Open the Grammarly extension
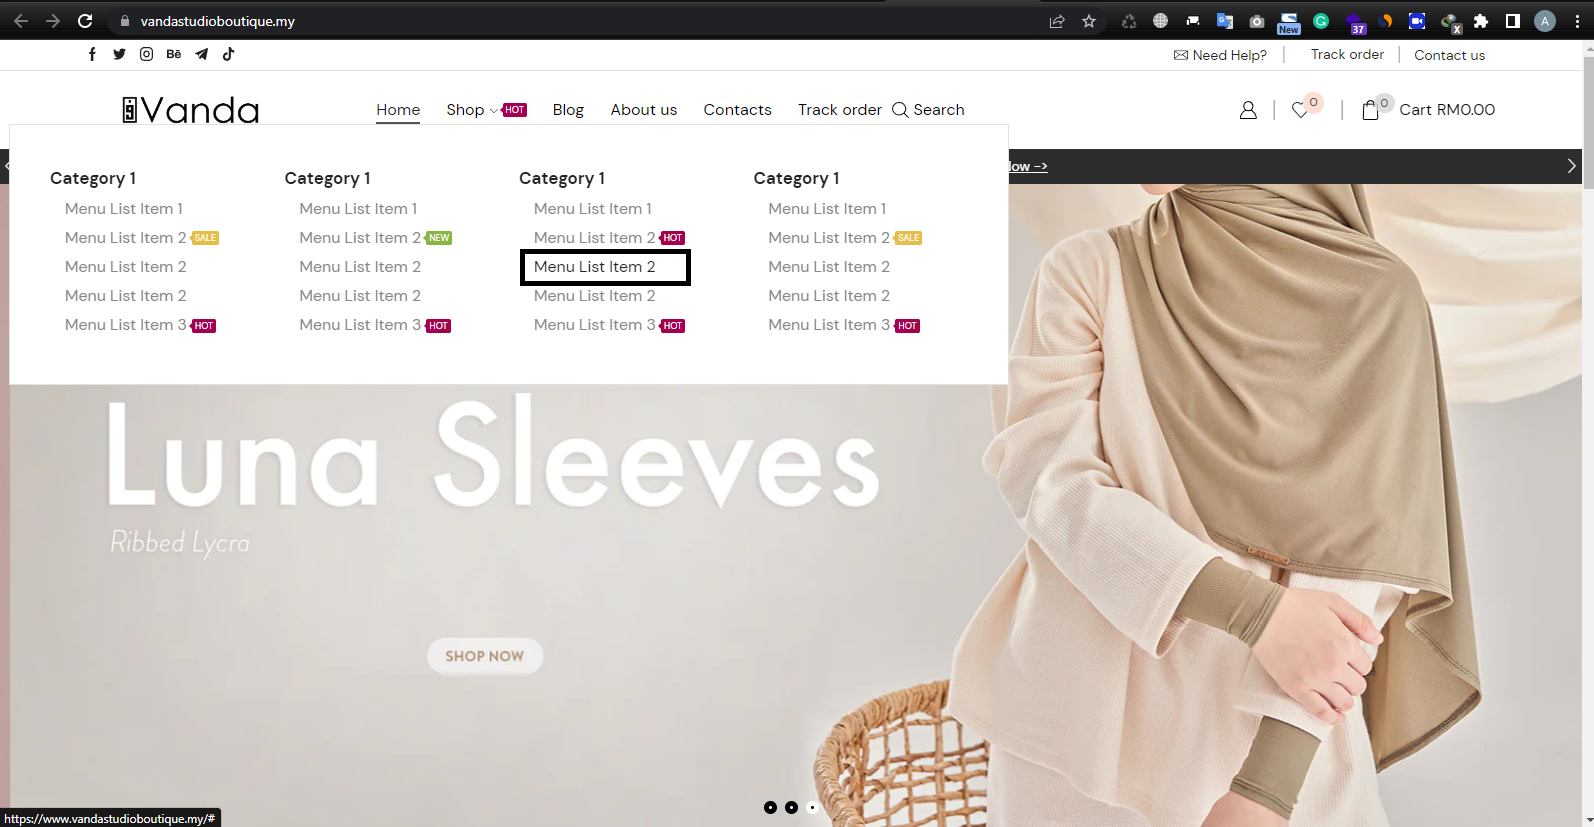This screenshot has height=827, width=1594. [x=1321, y=21]
